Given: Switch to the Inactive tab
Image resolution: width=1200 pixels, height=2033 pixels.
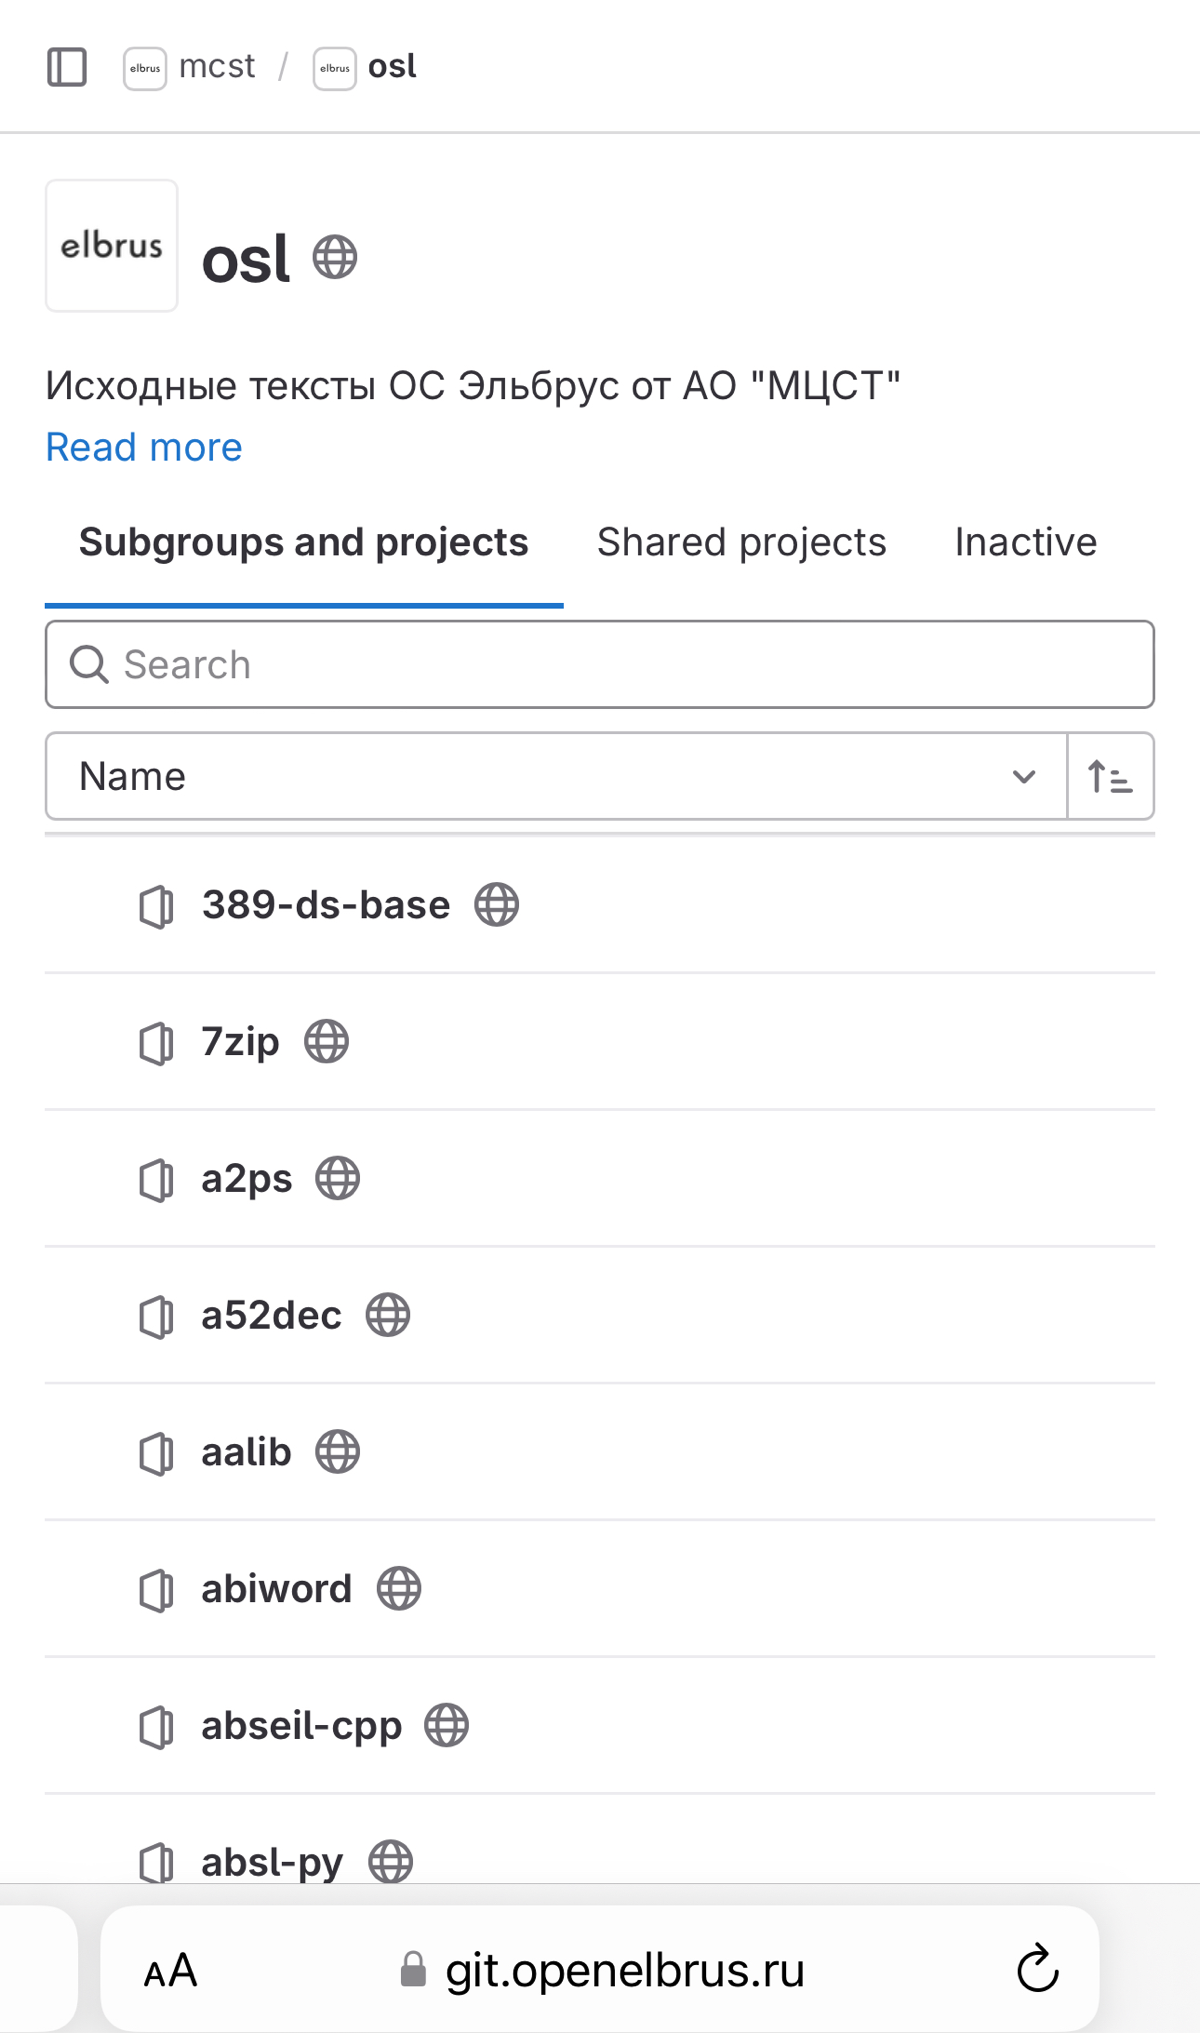Looking at the screenshot, I should click(x=1026, y=542).
